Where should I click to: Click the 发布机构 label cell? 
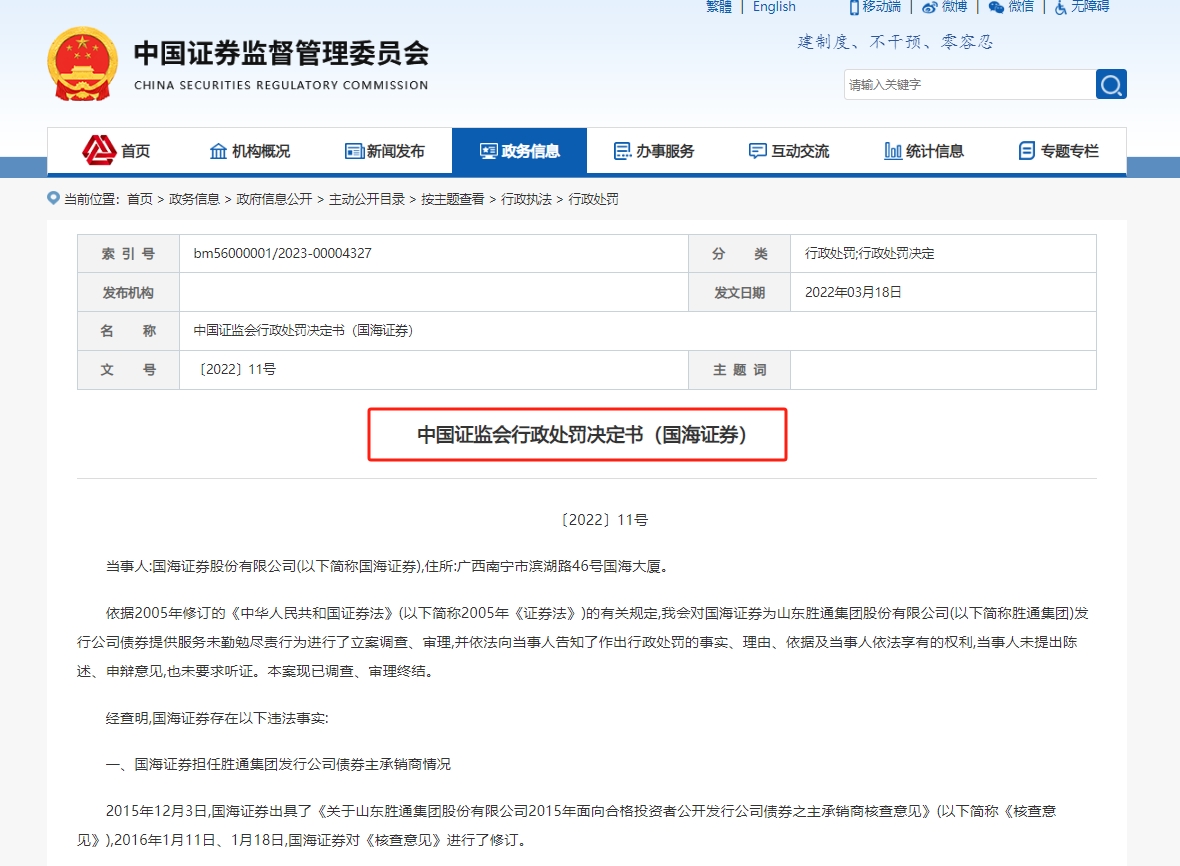(128, 292)
